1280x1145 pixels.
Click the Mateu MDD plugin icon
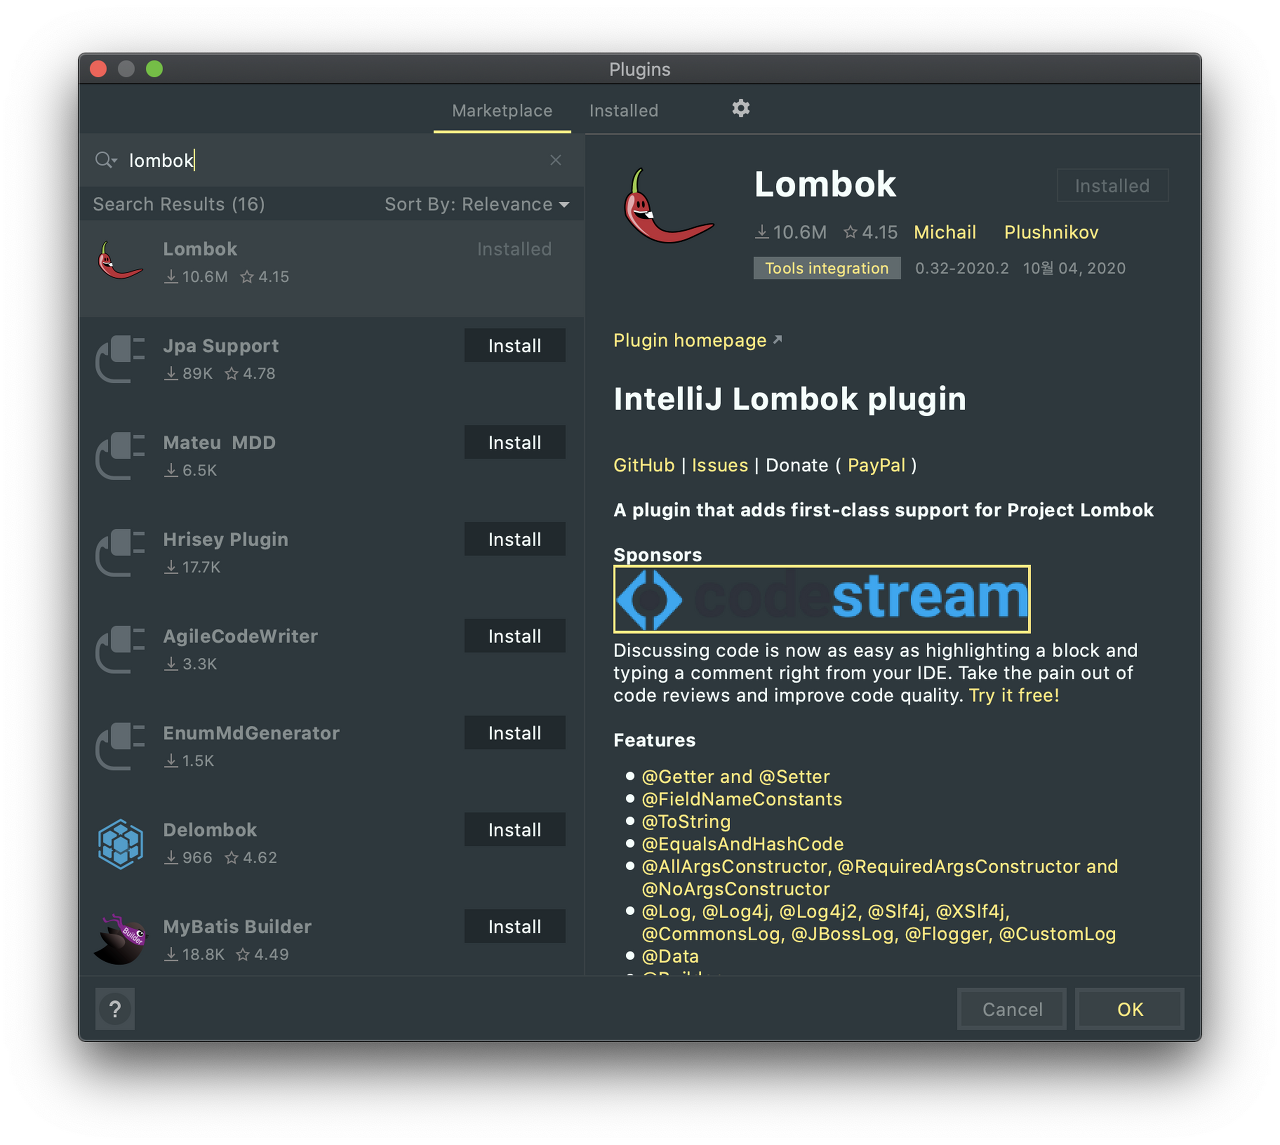point(120,455)
